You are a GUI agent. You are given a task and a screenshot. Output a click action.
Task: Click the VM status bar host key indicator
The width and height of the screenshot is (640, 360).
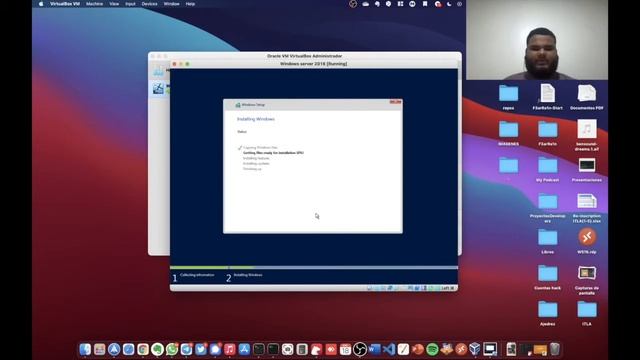(447, 288)
